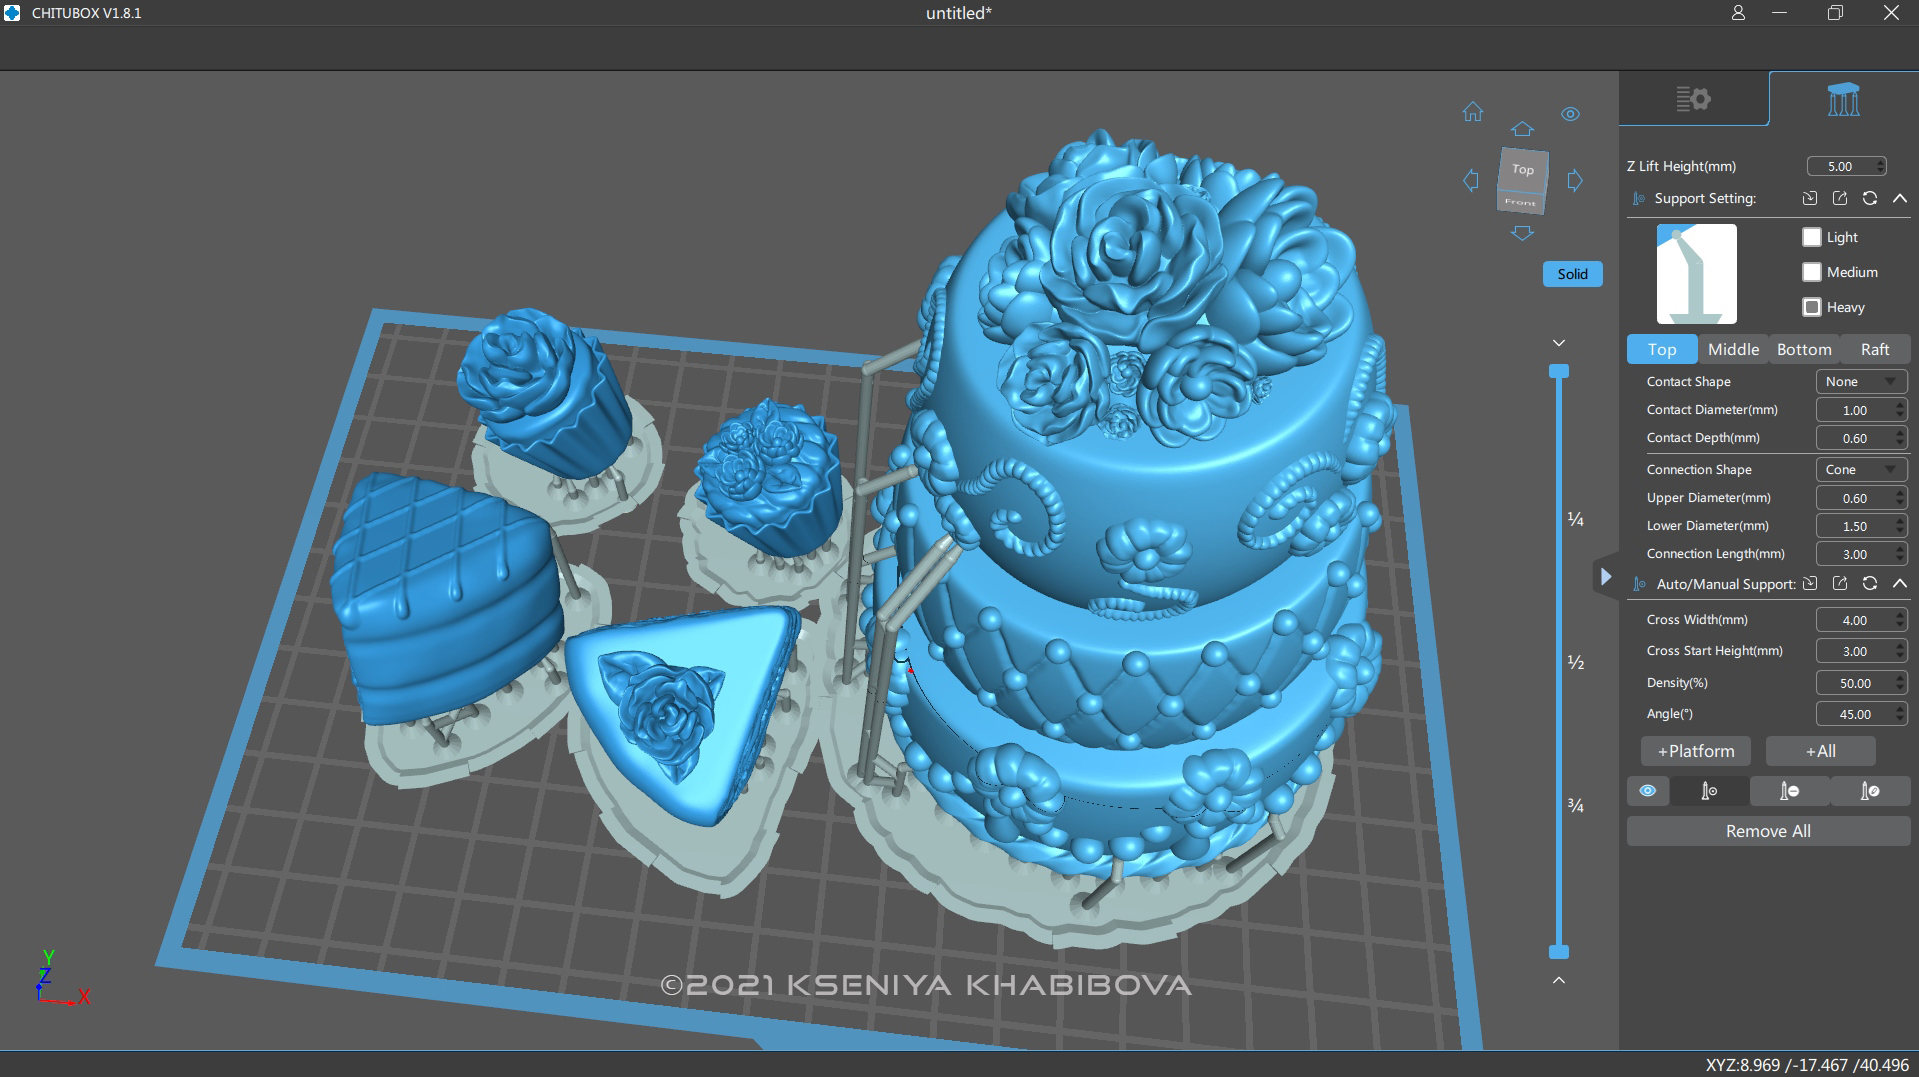
Task: Export support settings with the export icon
Action: click(x=1840, y=198)
